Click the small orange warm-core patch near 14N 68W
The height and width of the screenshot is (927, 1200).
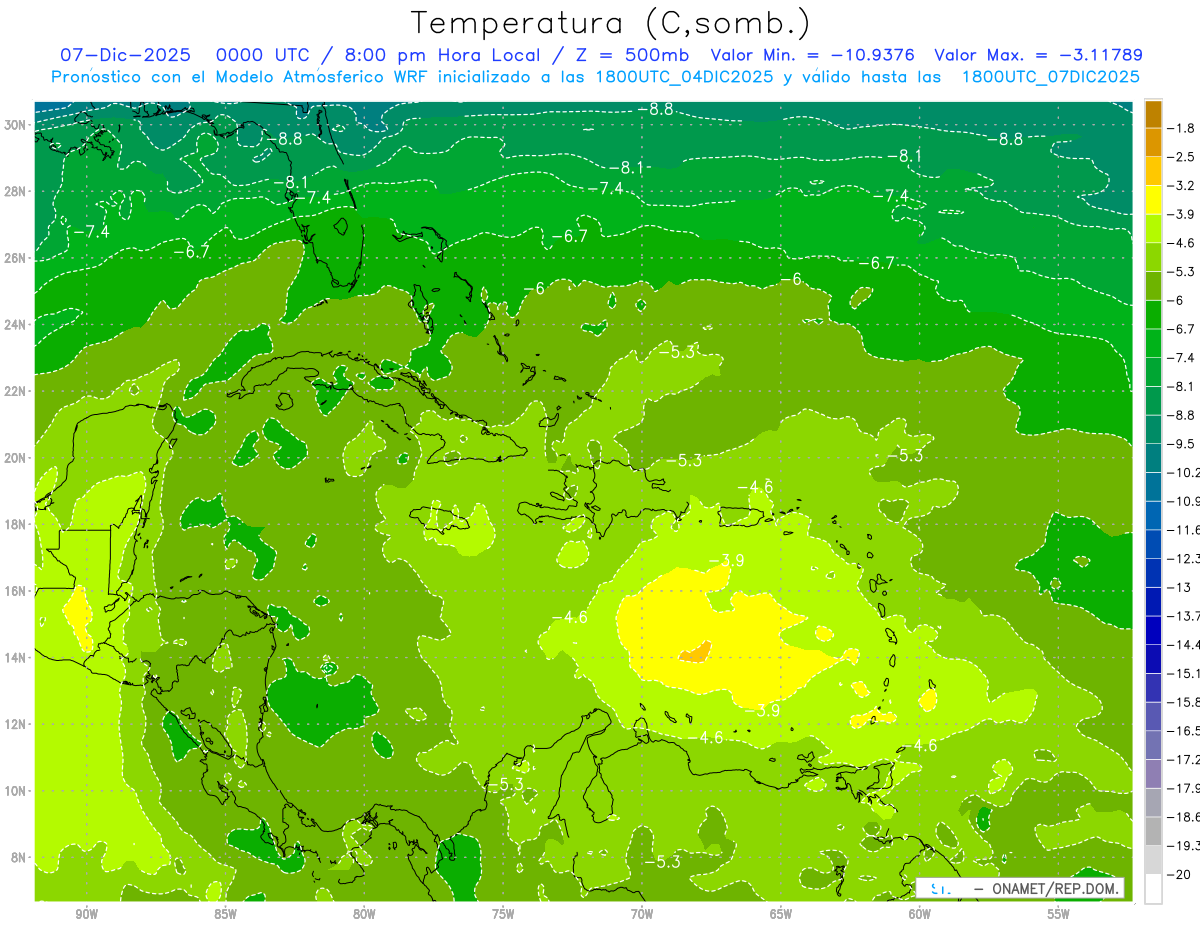tap(695, 652)
